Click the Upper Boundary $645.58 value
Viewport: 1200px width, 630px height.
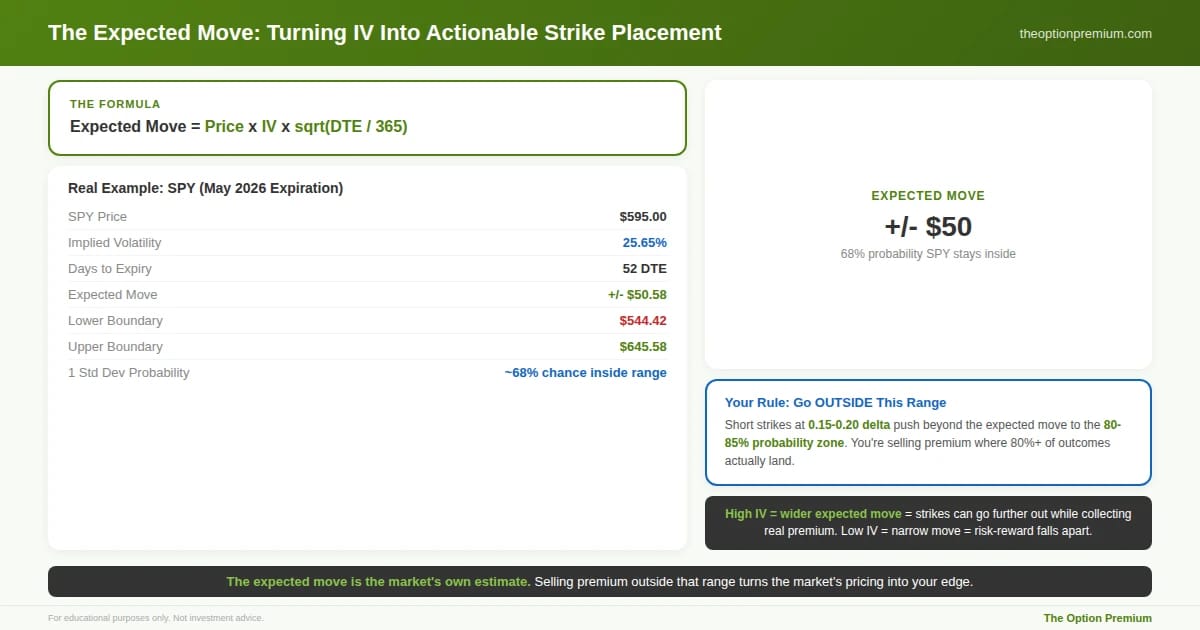(642, 346)
